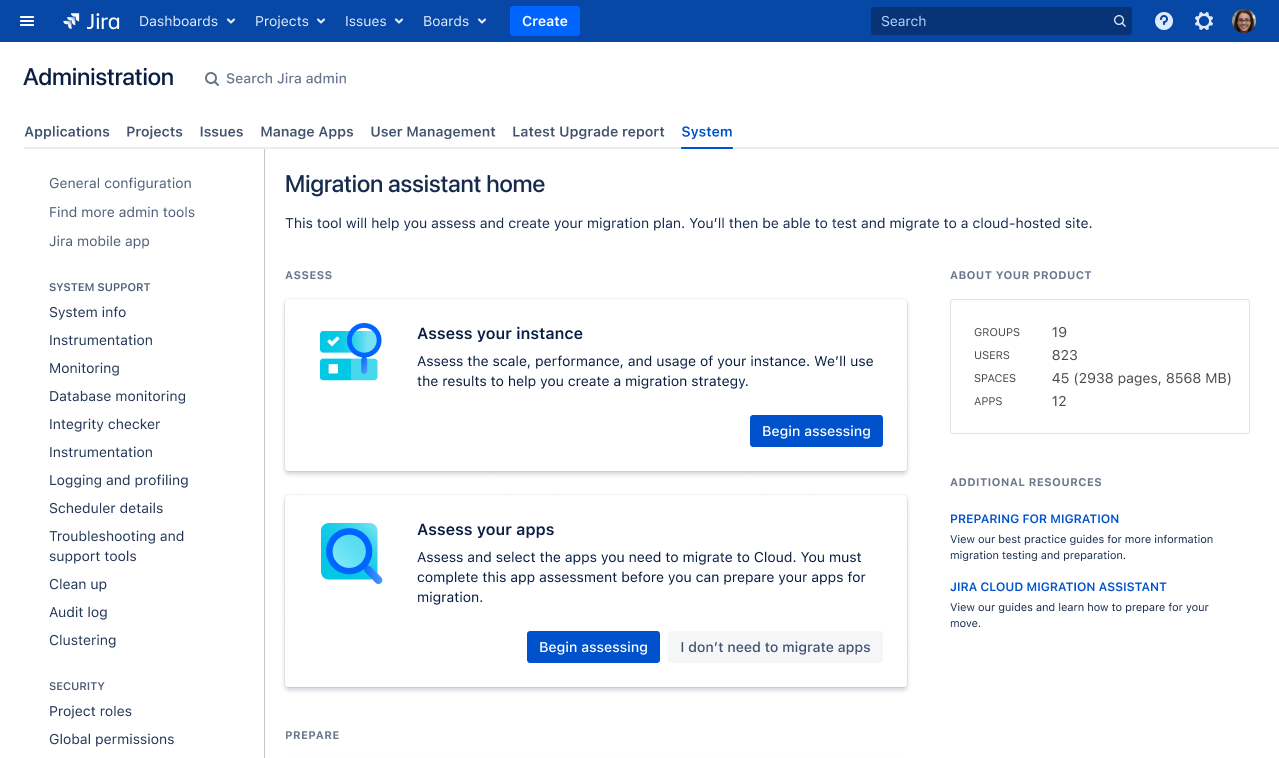Switch to the Manage Apps tab
Viewport: 1279px width, 758px height.
[x=307, y=132]
